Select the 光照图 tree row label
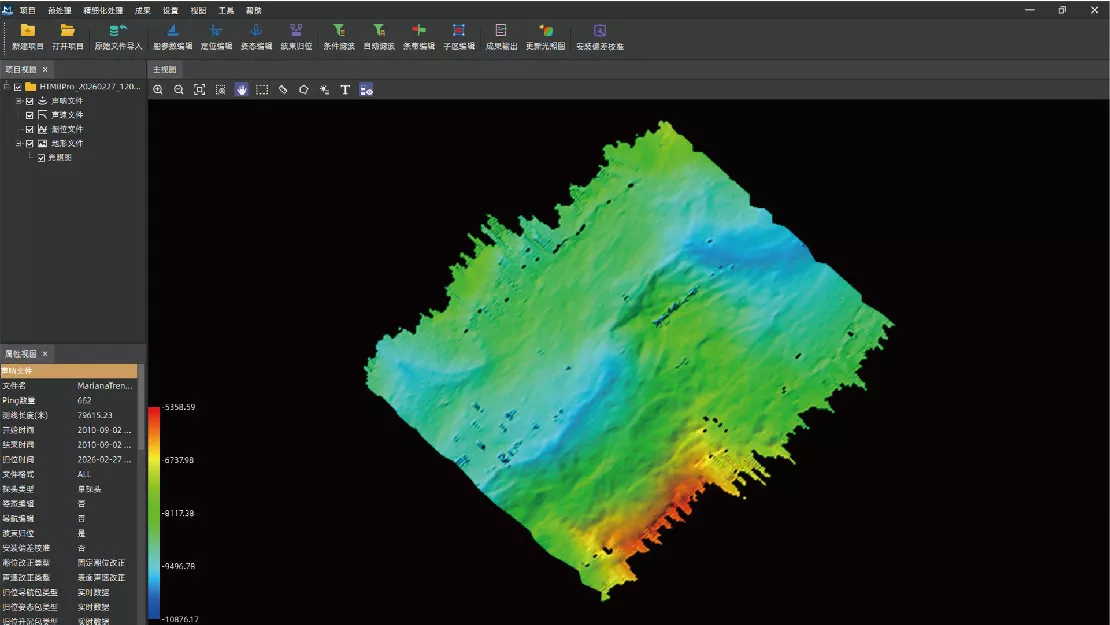 59,158
